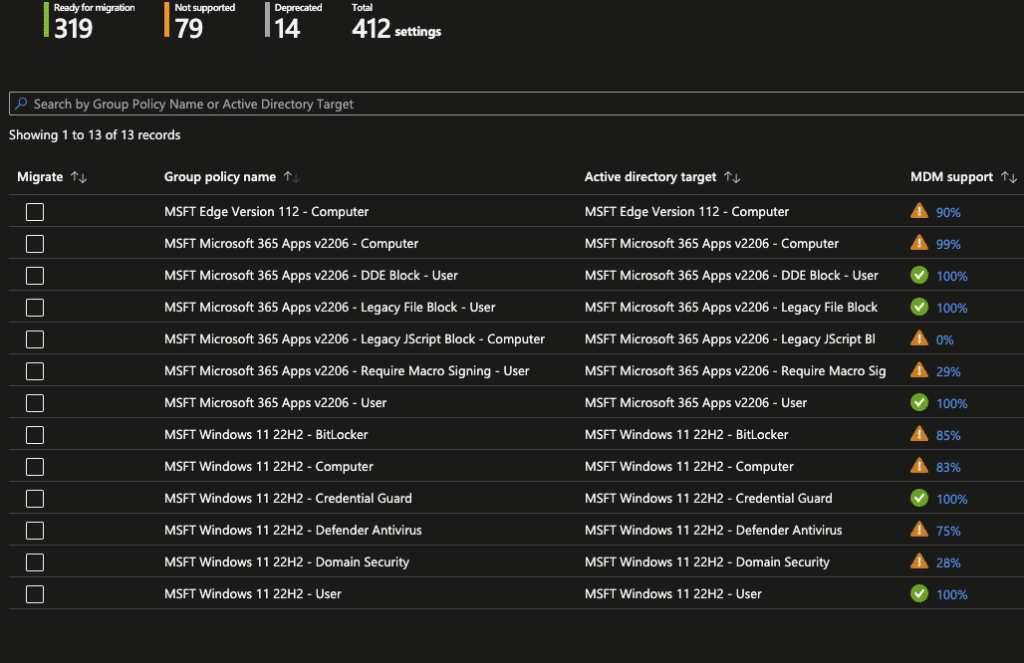
Task: Click Migrate column header
Action: (x=40, y=177)
